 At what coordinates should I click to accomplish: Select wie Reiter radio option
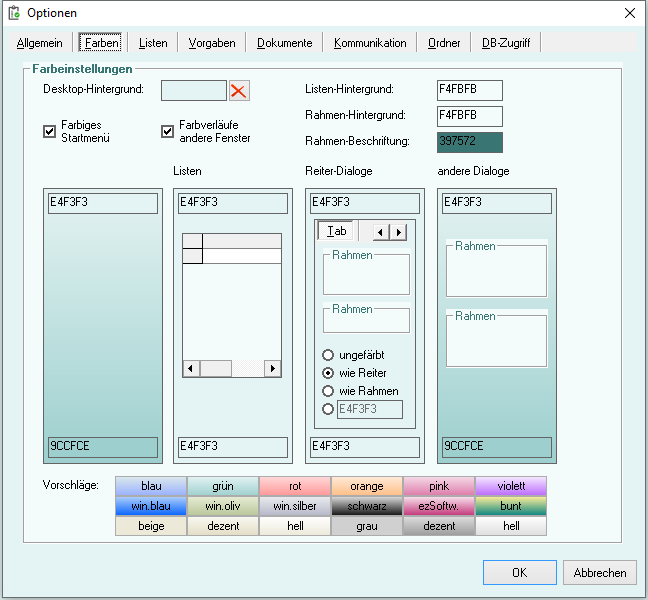[328, 373]
